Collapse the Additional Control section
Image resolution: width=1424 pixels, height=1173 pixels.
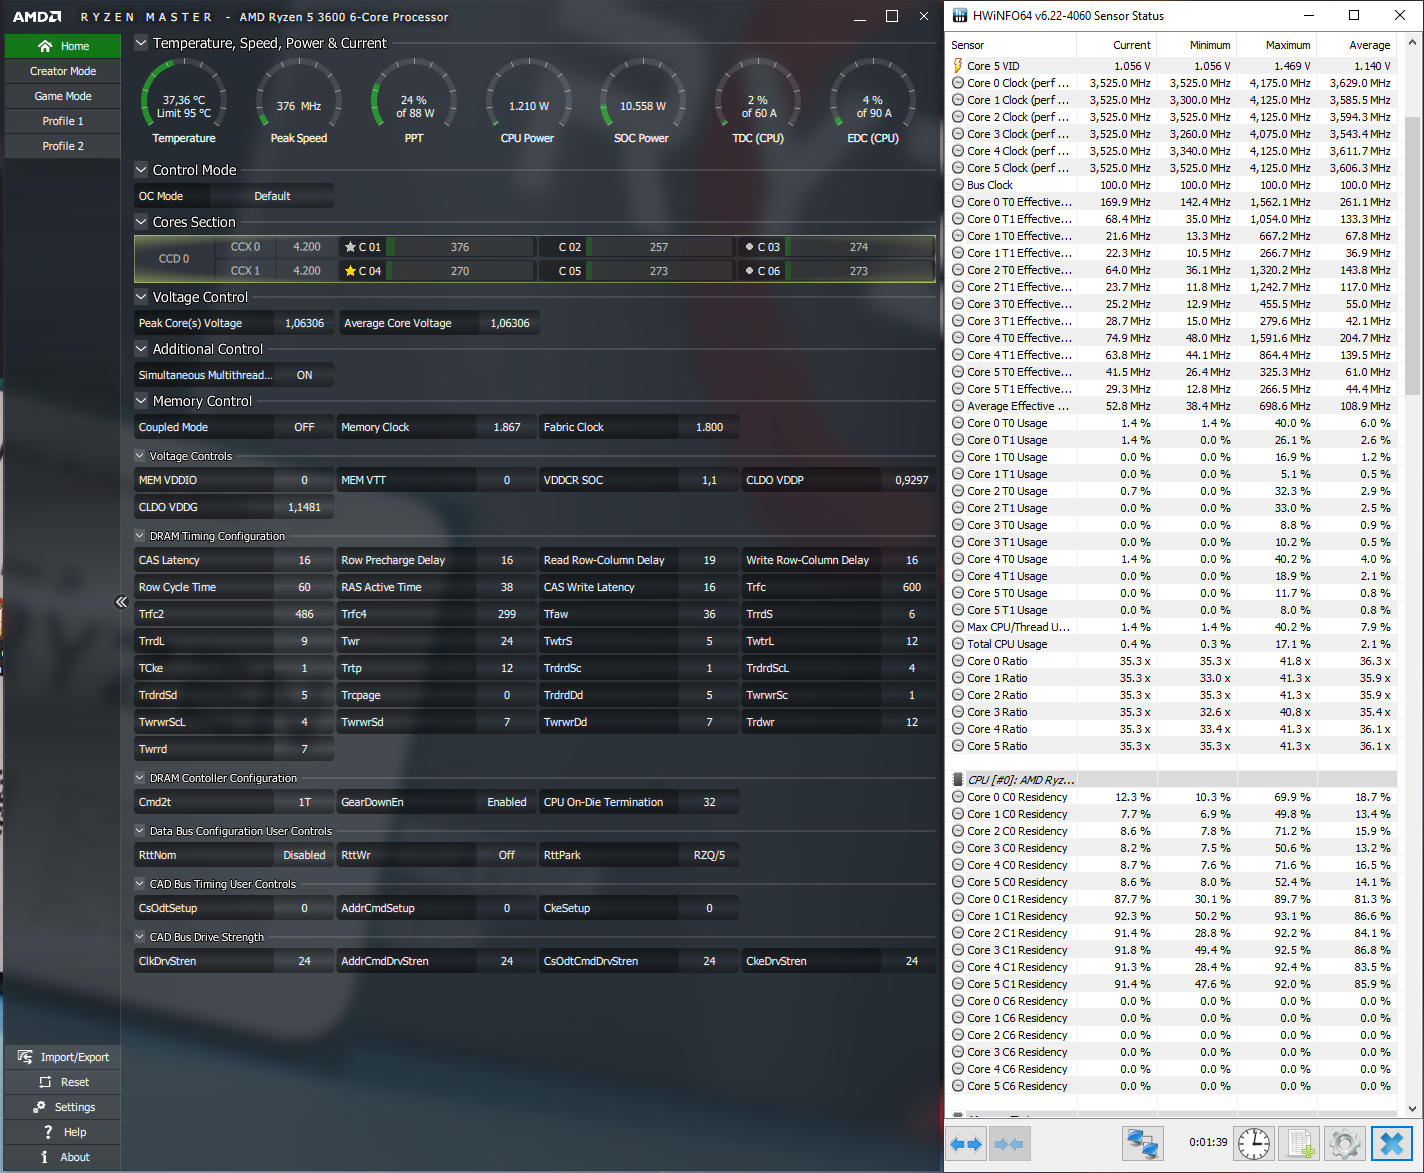(x=141, y=349)
